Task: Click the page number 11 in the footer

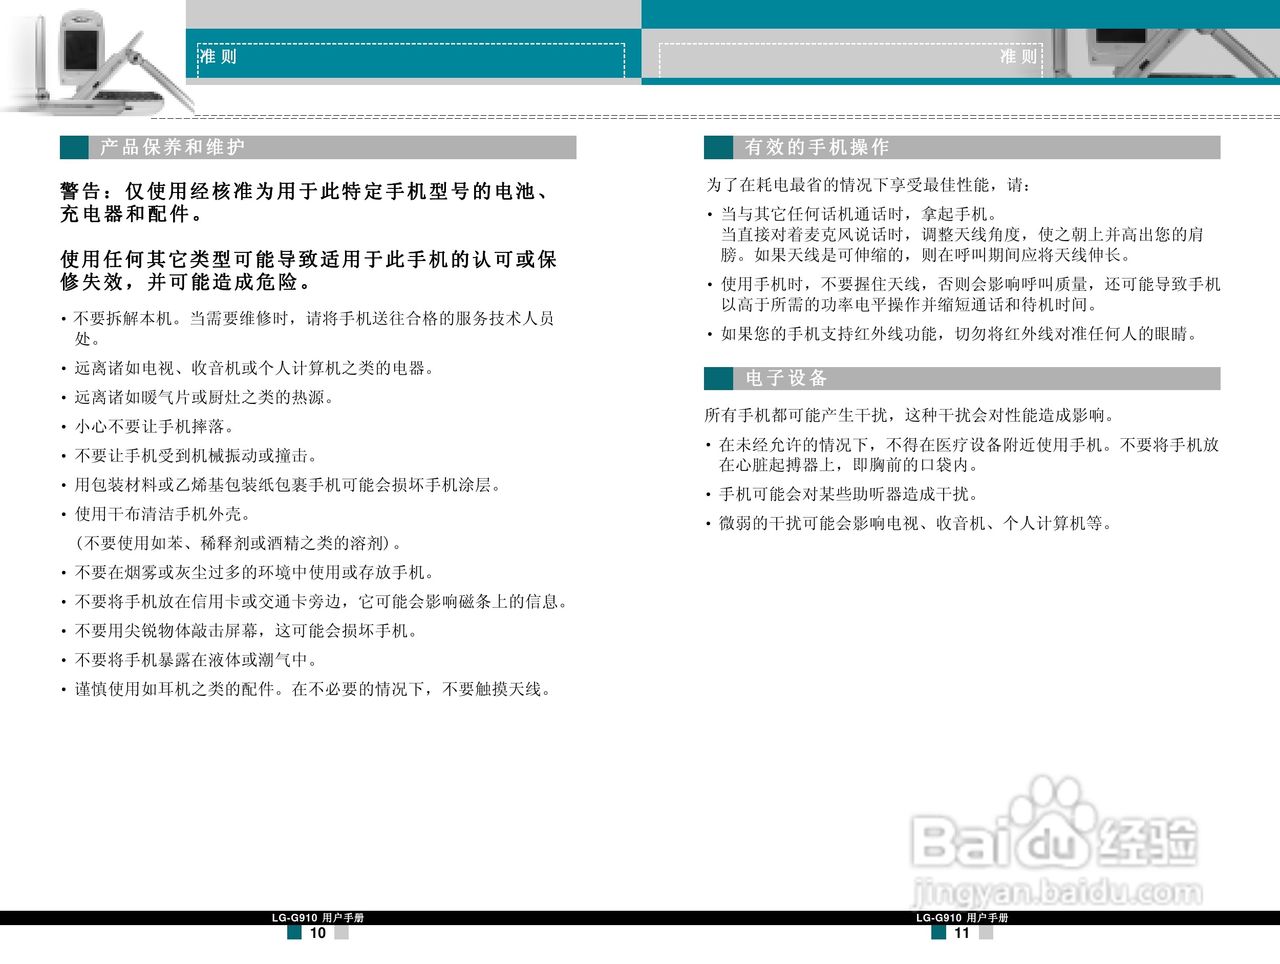Action: click(x=961, y=933)
